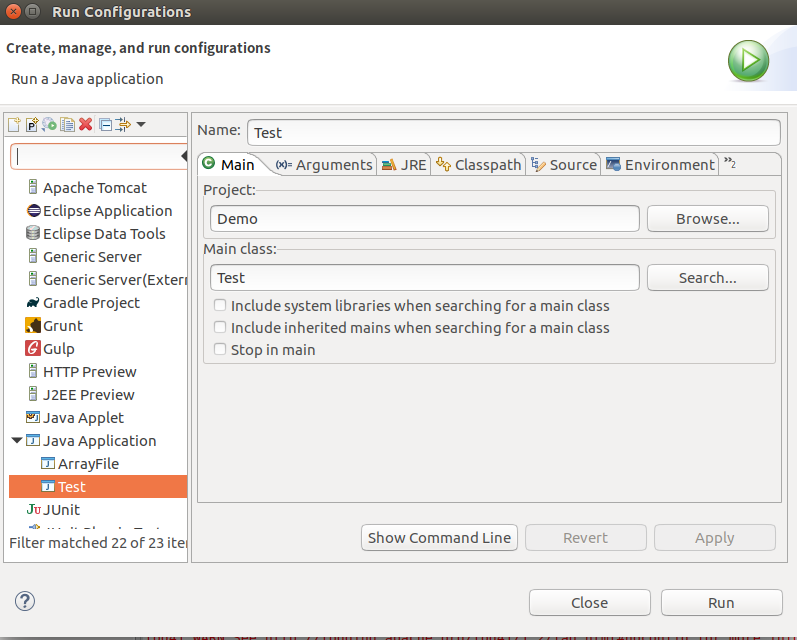
Task: Click the Browse... project button
Action: (708, 219)
